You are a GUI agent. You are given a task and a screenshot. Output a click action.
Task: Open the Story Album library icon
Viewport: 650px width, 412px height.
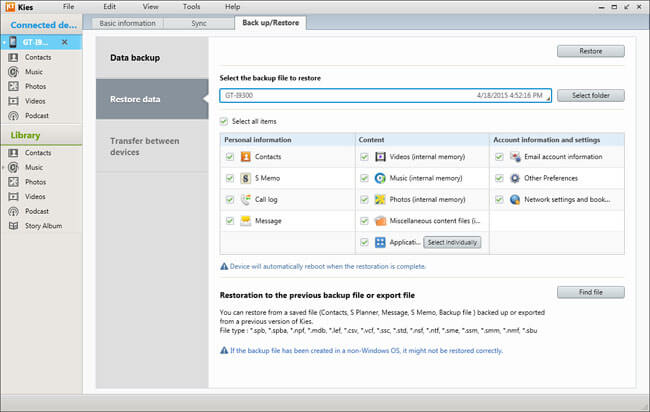[x=14, y=226]
